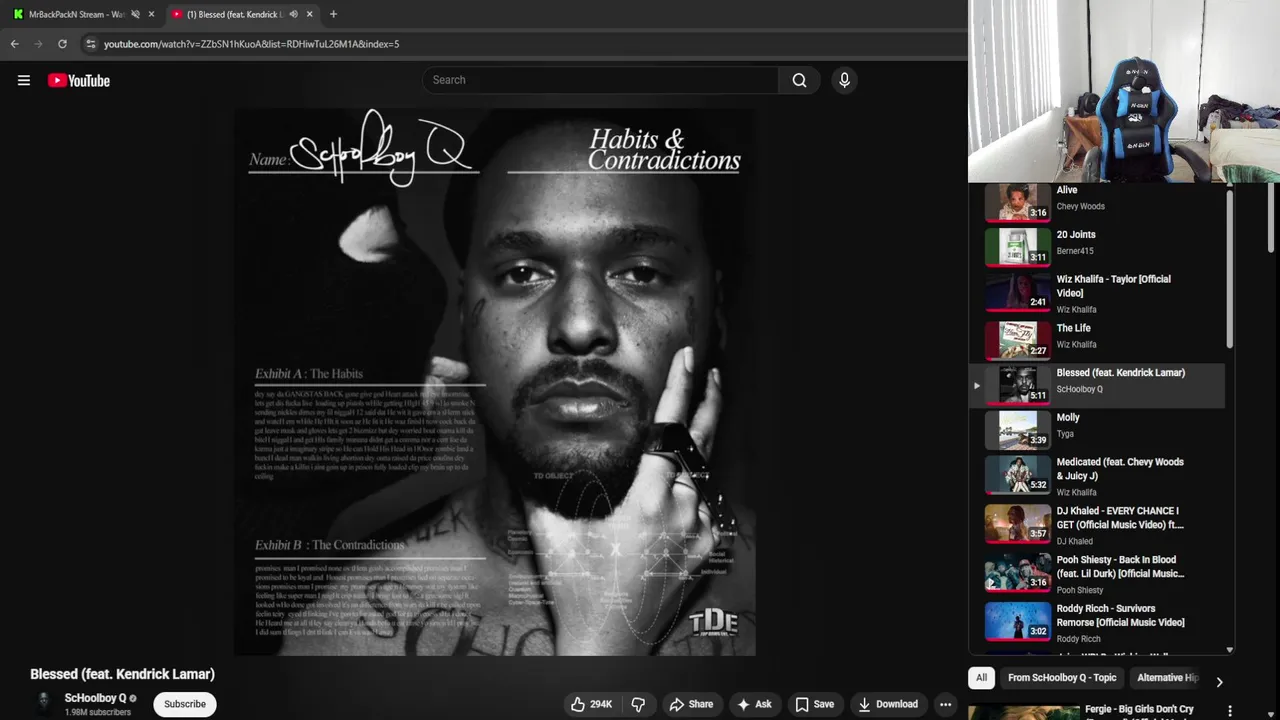Click Blessed (feat. Kendrick Lamar) video title
Viewport: 1280px width, 720px height.
click(x=122, y=674)
